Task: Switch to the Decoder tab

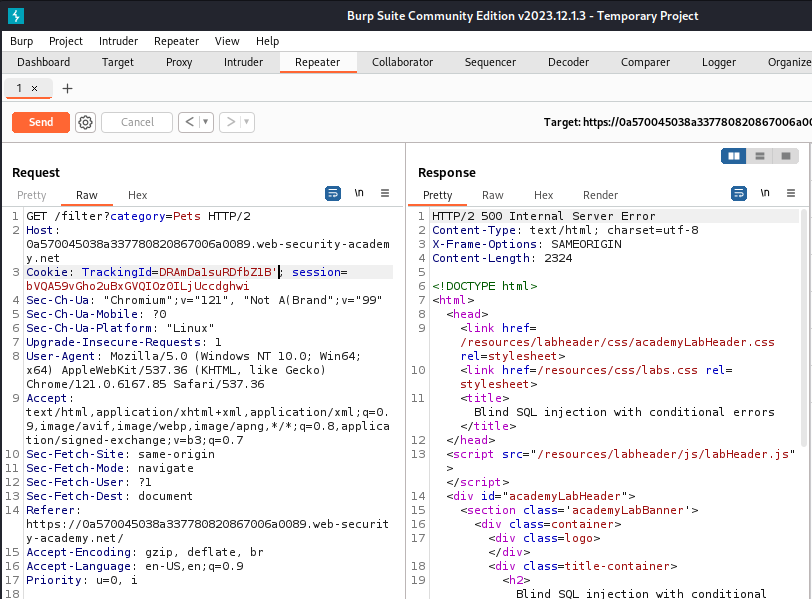Action: click(x=569, y=62)
